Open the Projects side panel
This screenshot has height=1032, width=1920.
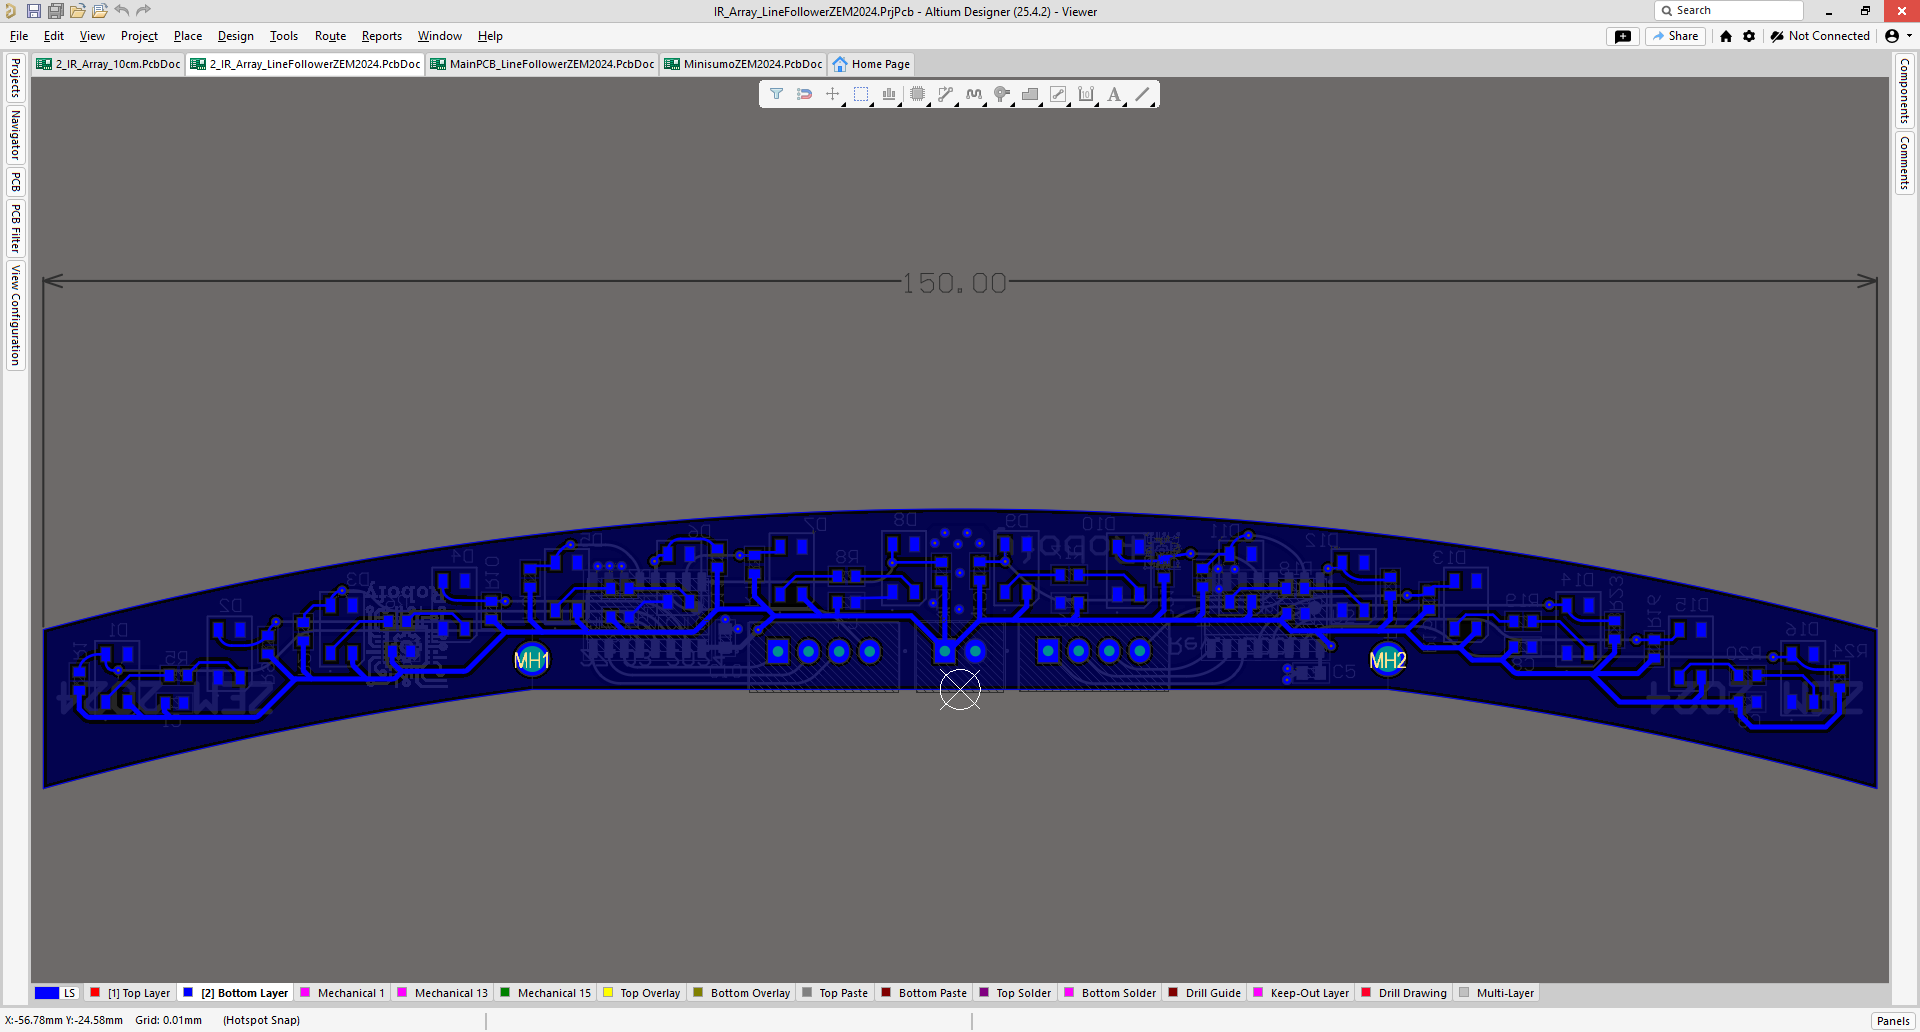tap(15, 78)
